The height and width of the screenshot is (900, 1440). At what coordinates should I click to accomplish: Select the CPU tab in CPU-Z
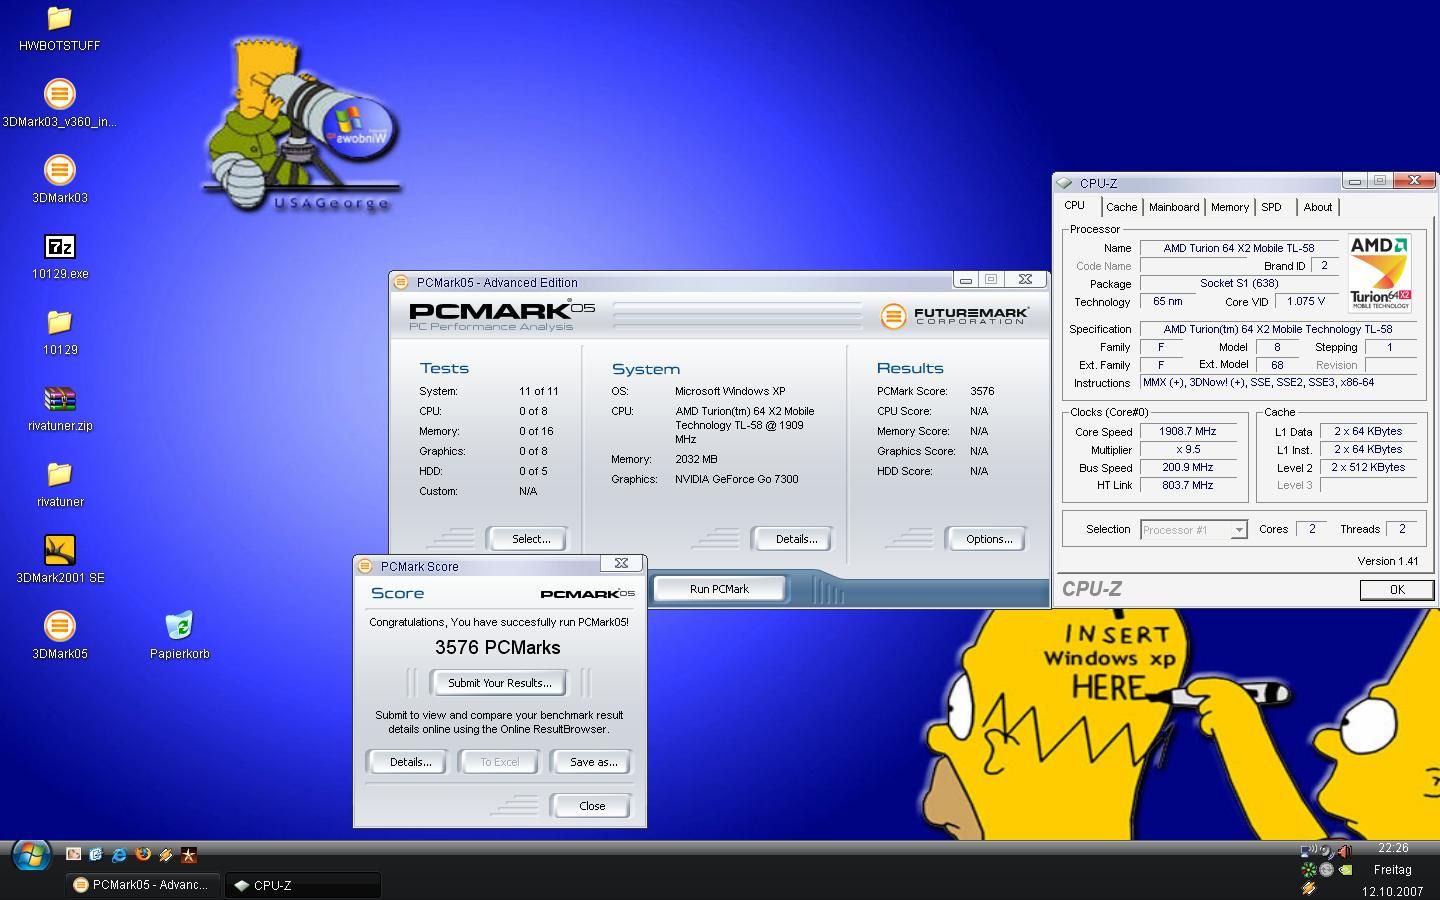1075,205
